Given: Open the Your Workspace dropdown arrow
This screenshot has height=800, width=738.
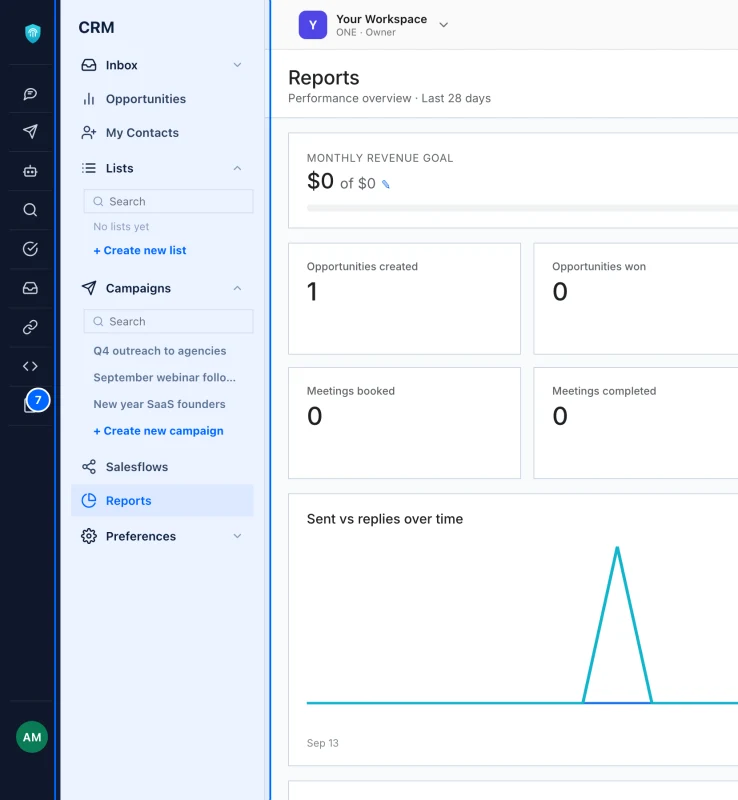Looking at the screenshot, I should tap(444, 24).
